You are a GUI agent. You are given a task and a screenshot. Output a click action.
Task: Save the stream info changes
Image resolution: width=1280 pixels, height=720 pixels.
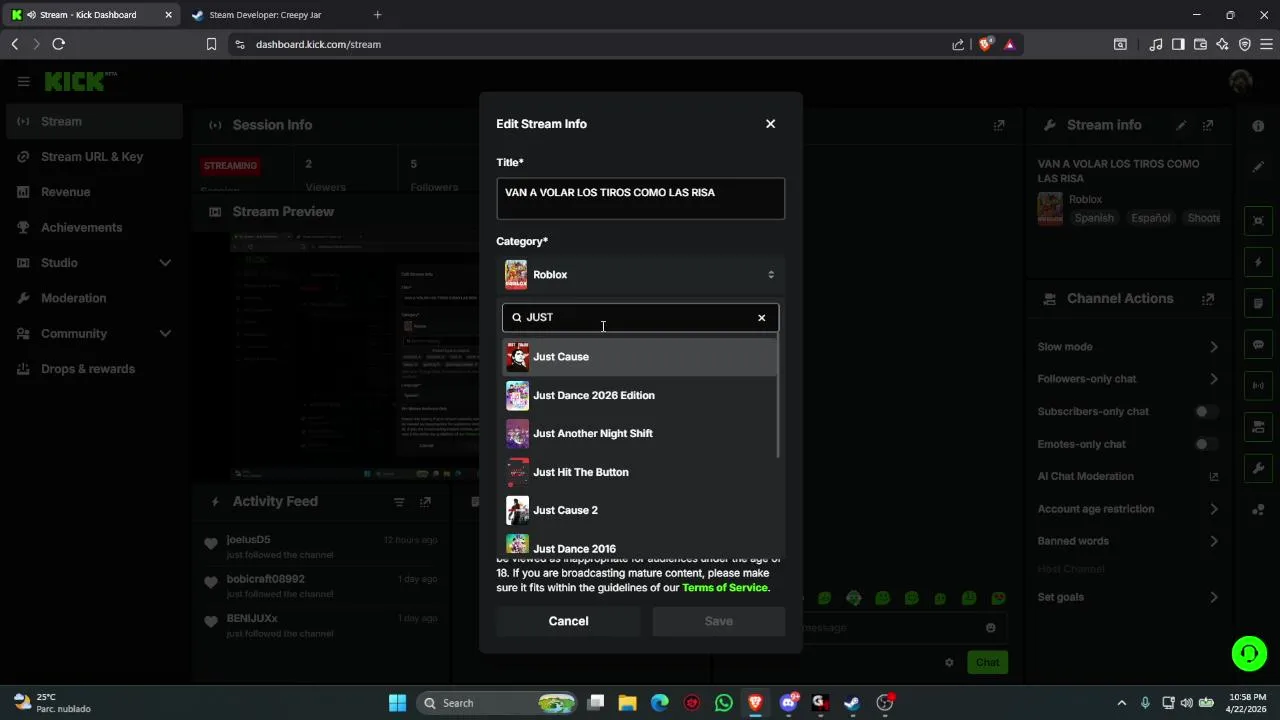pos(718,621)
